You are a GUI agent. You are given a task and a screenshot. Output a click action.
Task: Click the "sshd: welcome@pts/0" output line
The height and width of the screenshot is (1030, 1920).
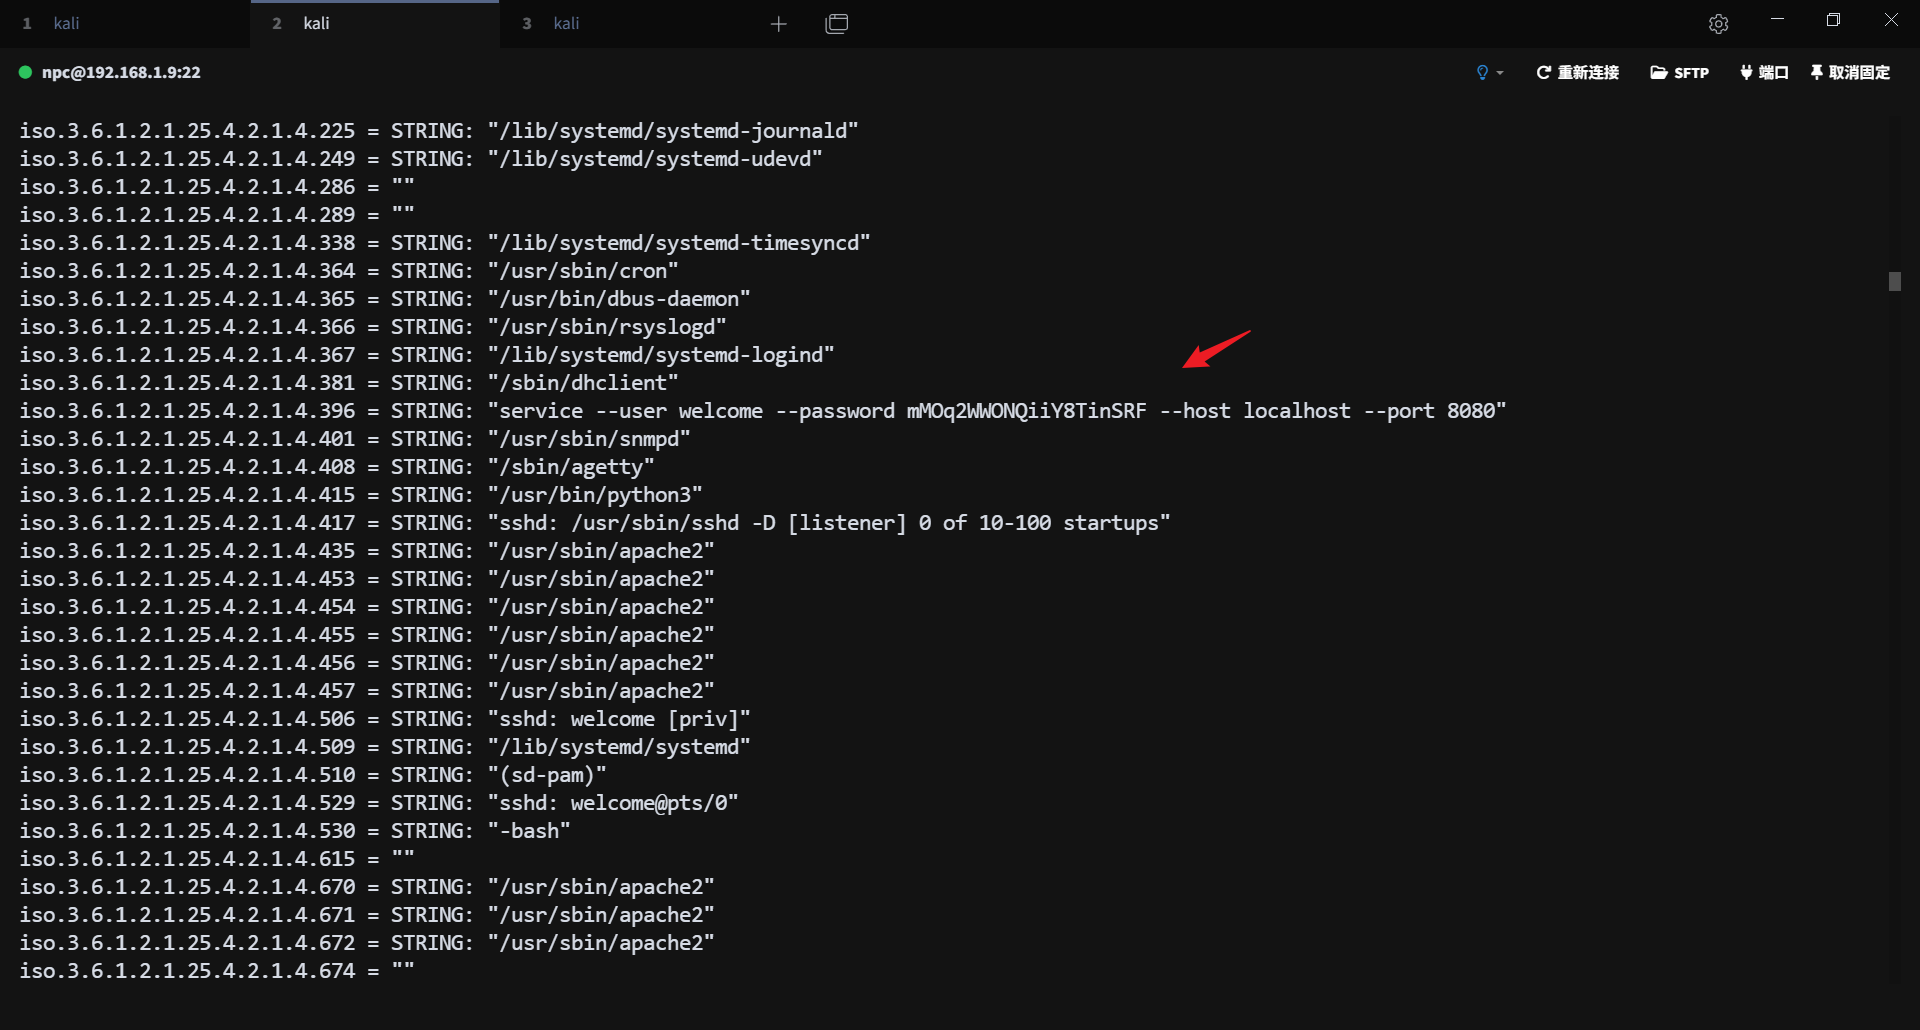pos(618,803)
